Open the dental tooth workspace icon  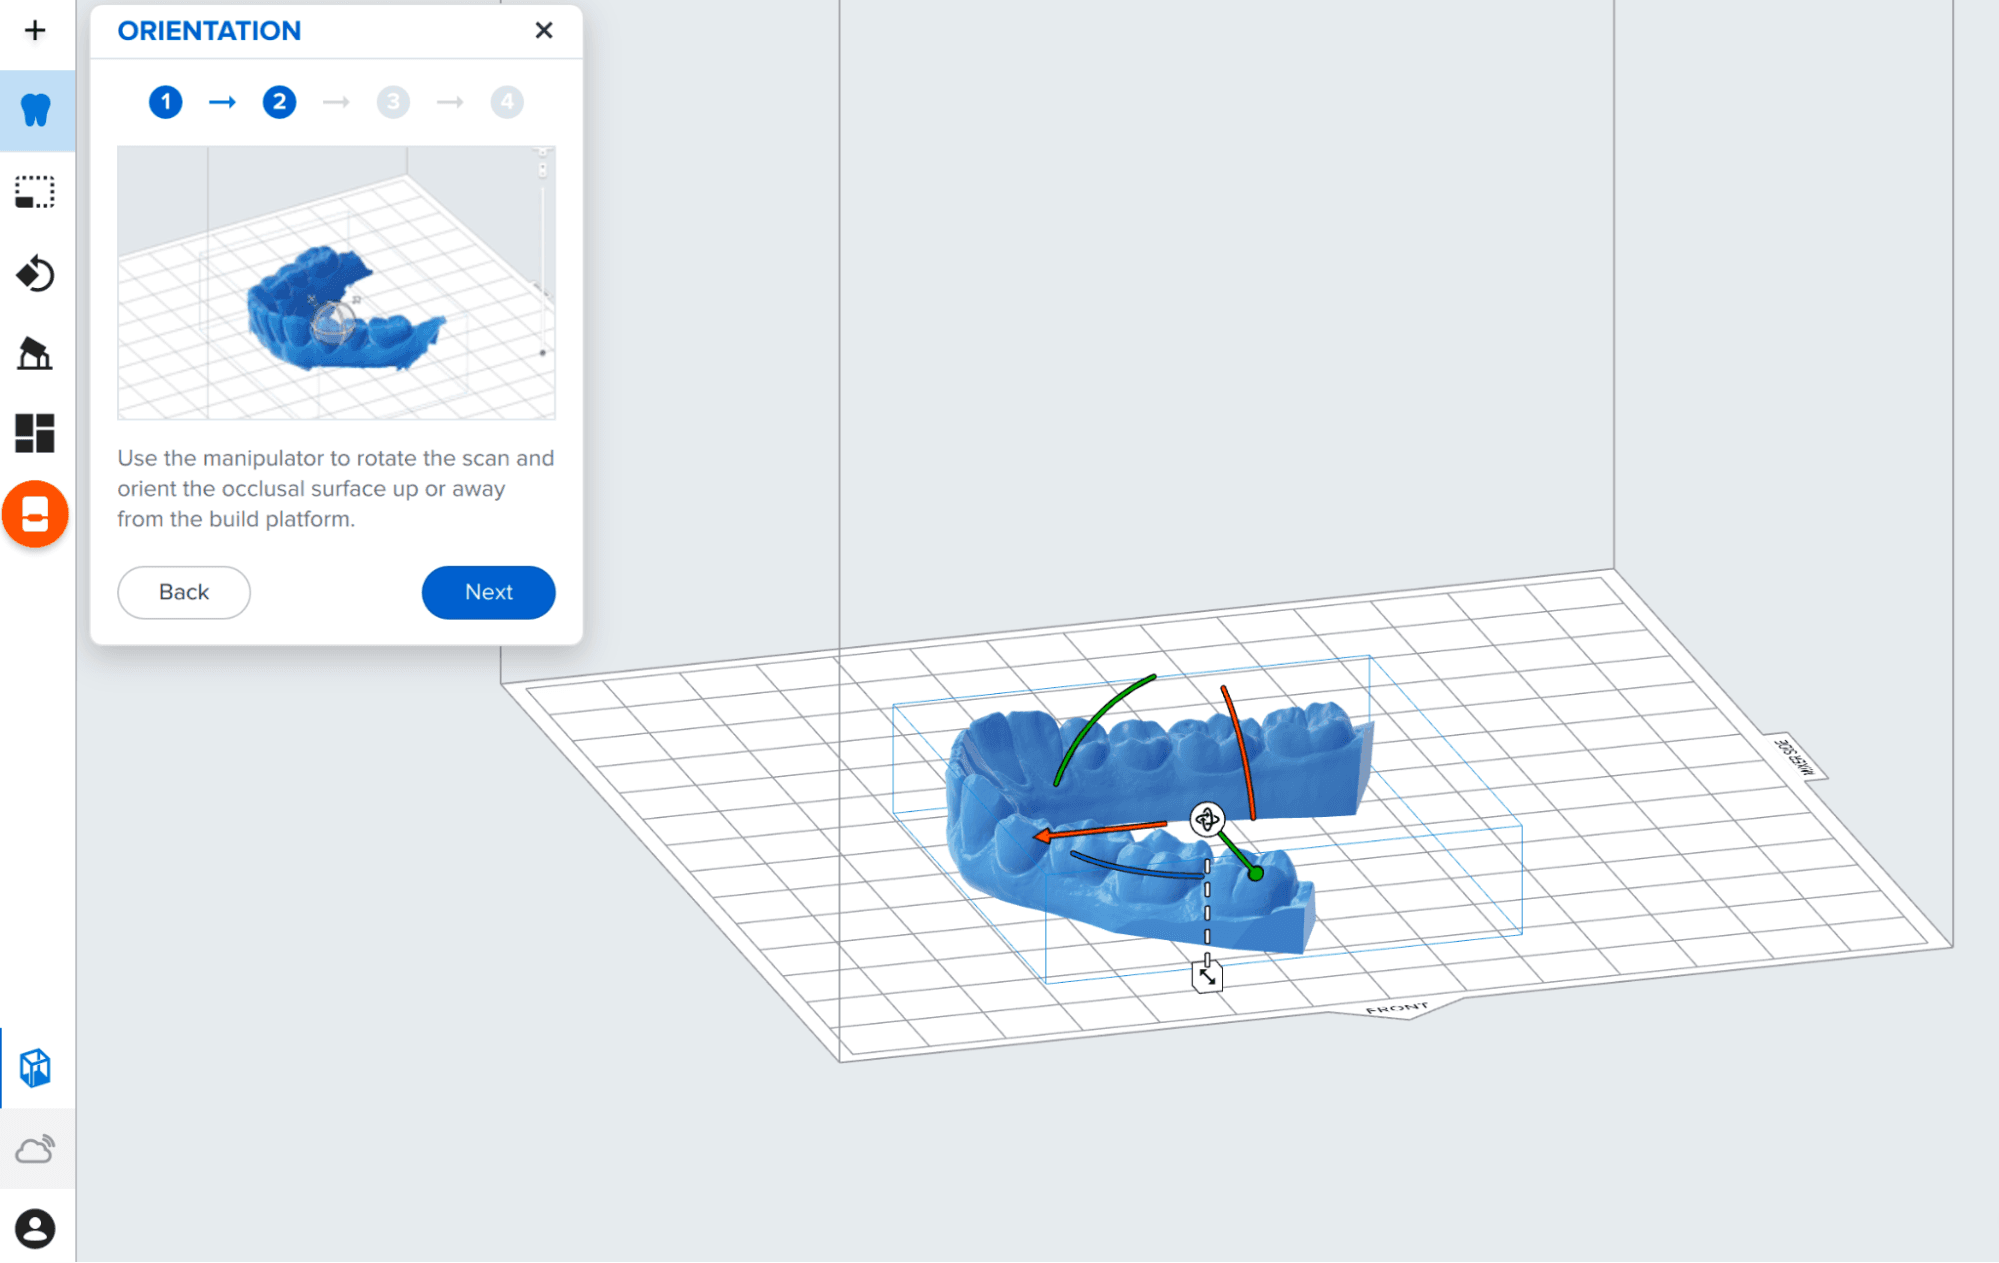[x=36, y=110]
